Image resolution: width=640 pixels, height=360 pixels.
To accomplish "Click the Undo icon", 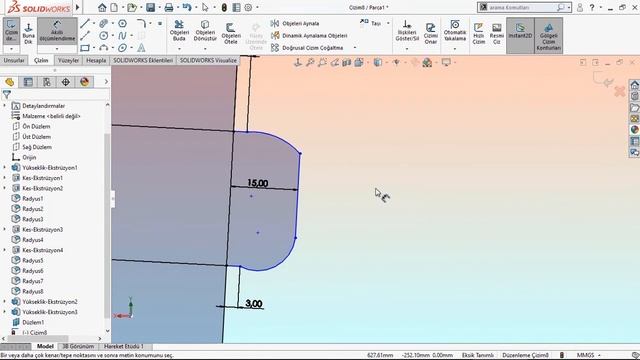I will click(187, 7).
